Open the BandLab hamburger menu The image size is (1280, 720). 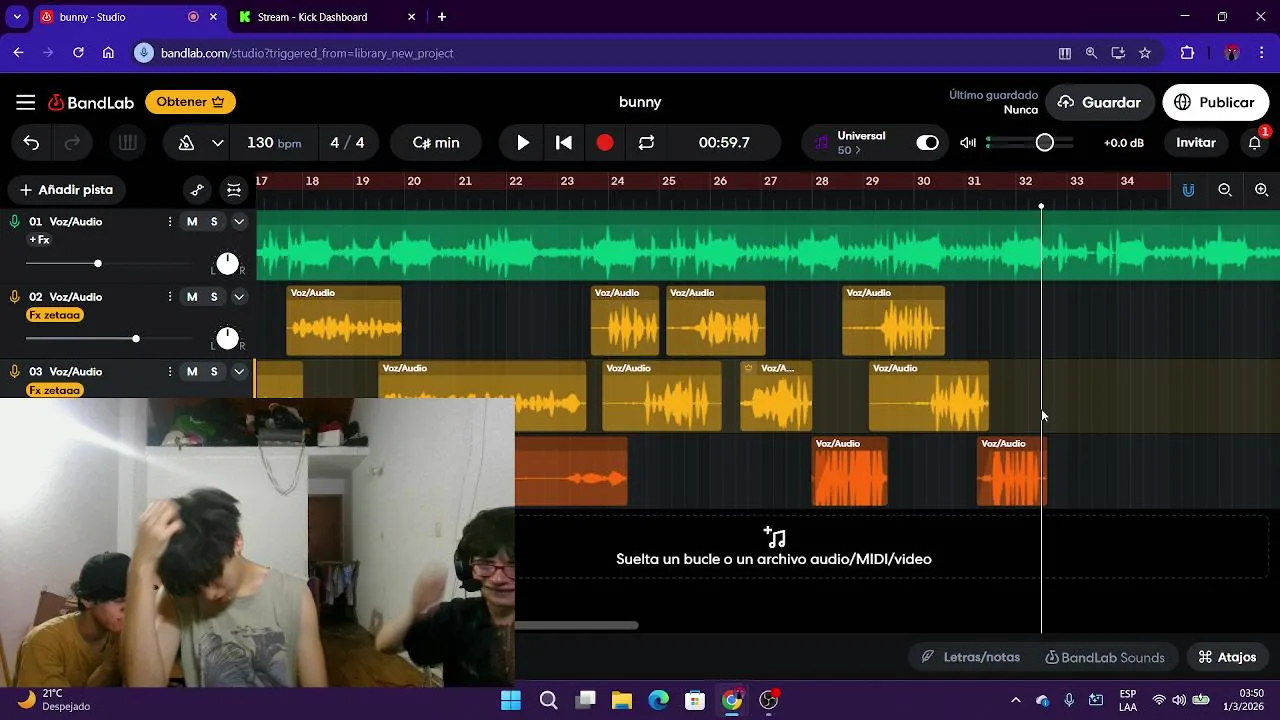click(x=26, y=102)
